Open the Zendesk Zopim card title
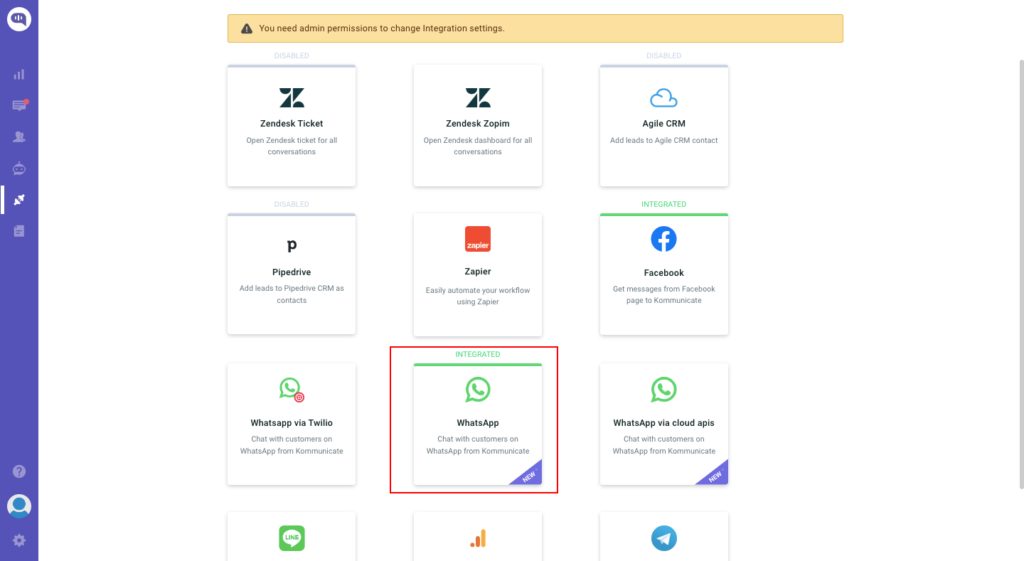Viewport: 1024px width, 561px height. coord(477,123)
